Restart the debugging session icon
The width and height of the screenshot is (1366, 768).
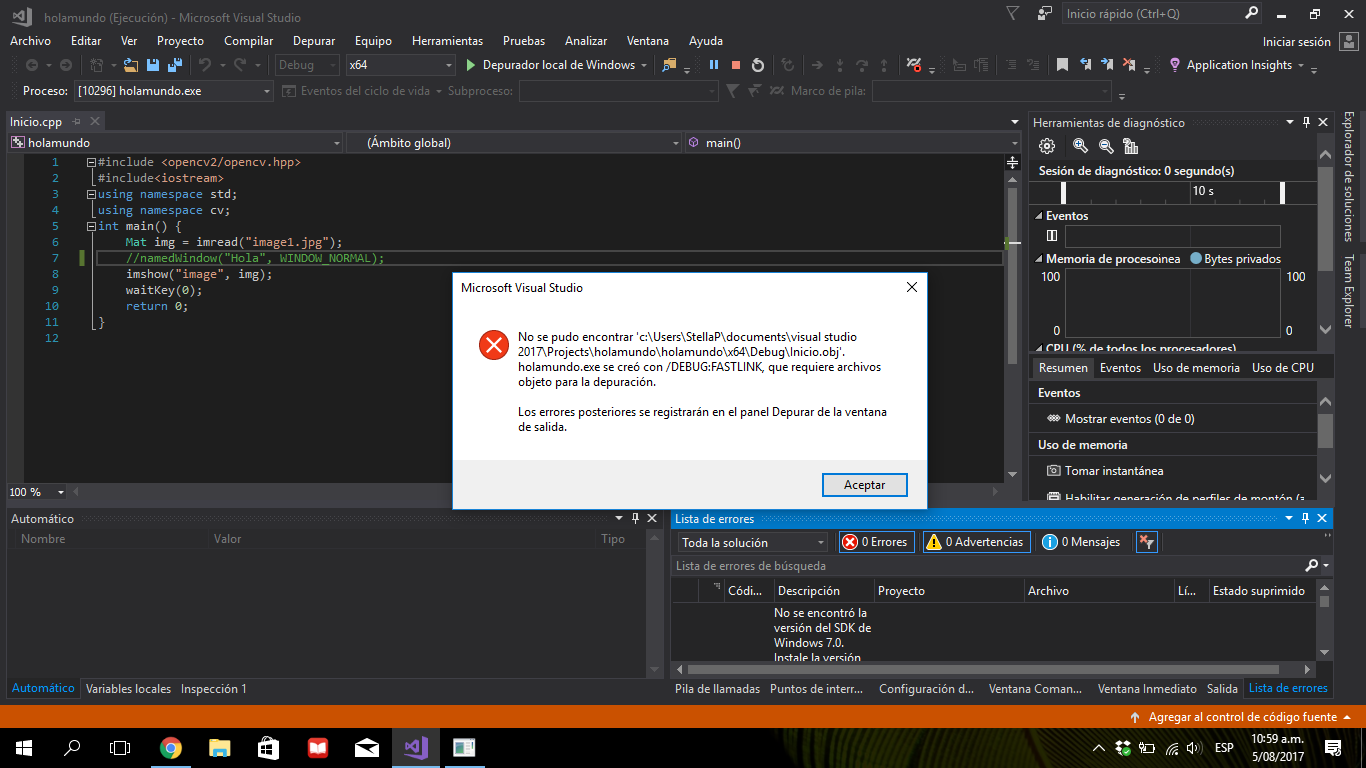click(758, 65)
